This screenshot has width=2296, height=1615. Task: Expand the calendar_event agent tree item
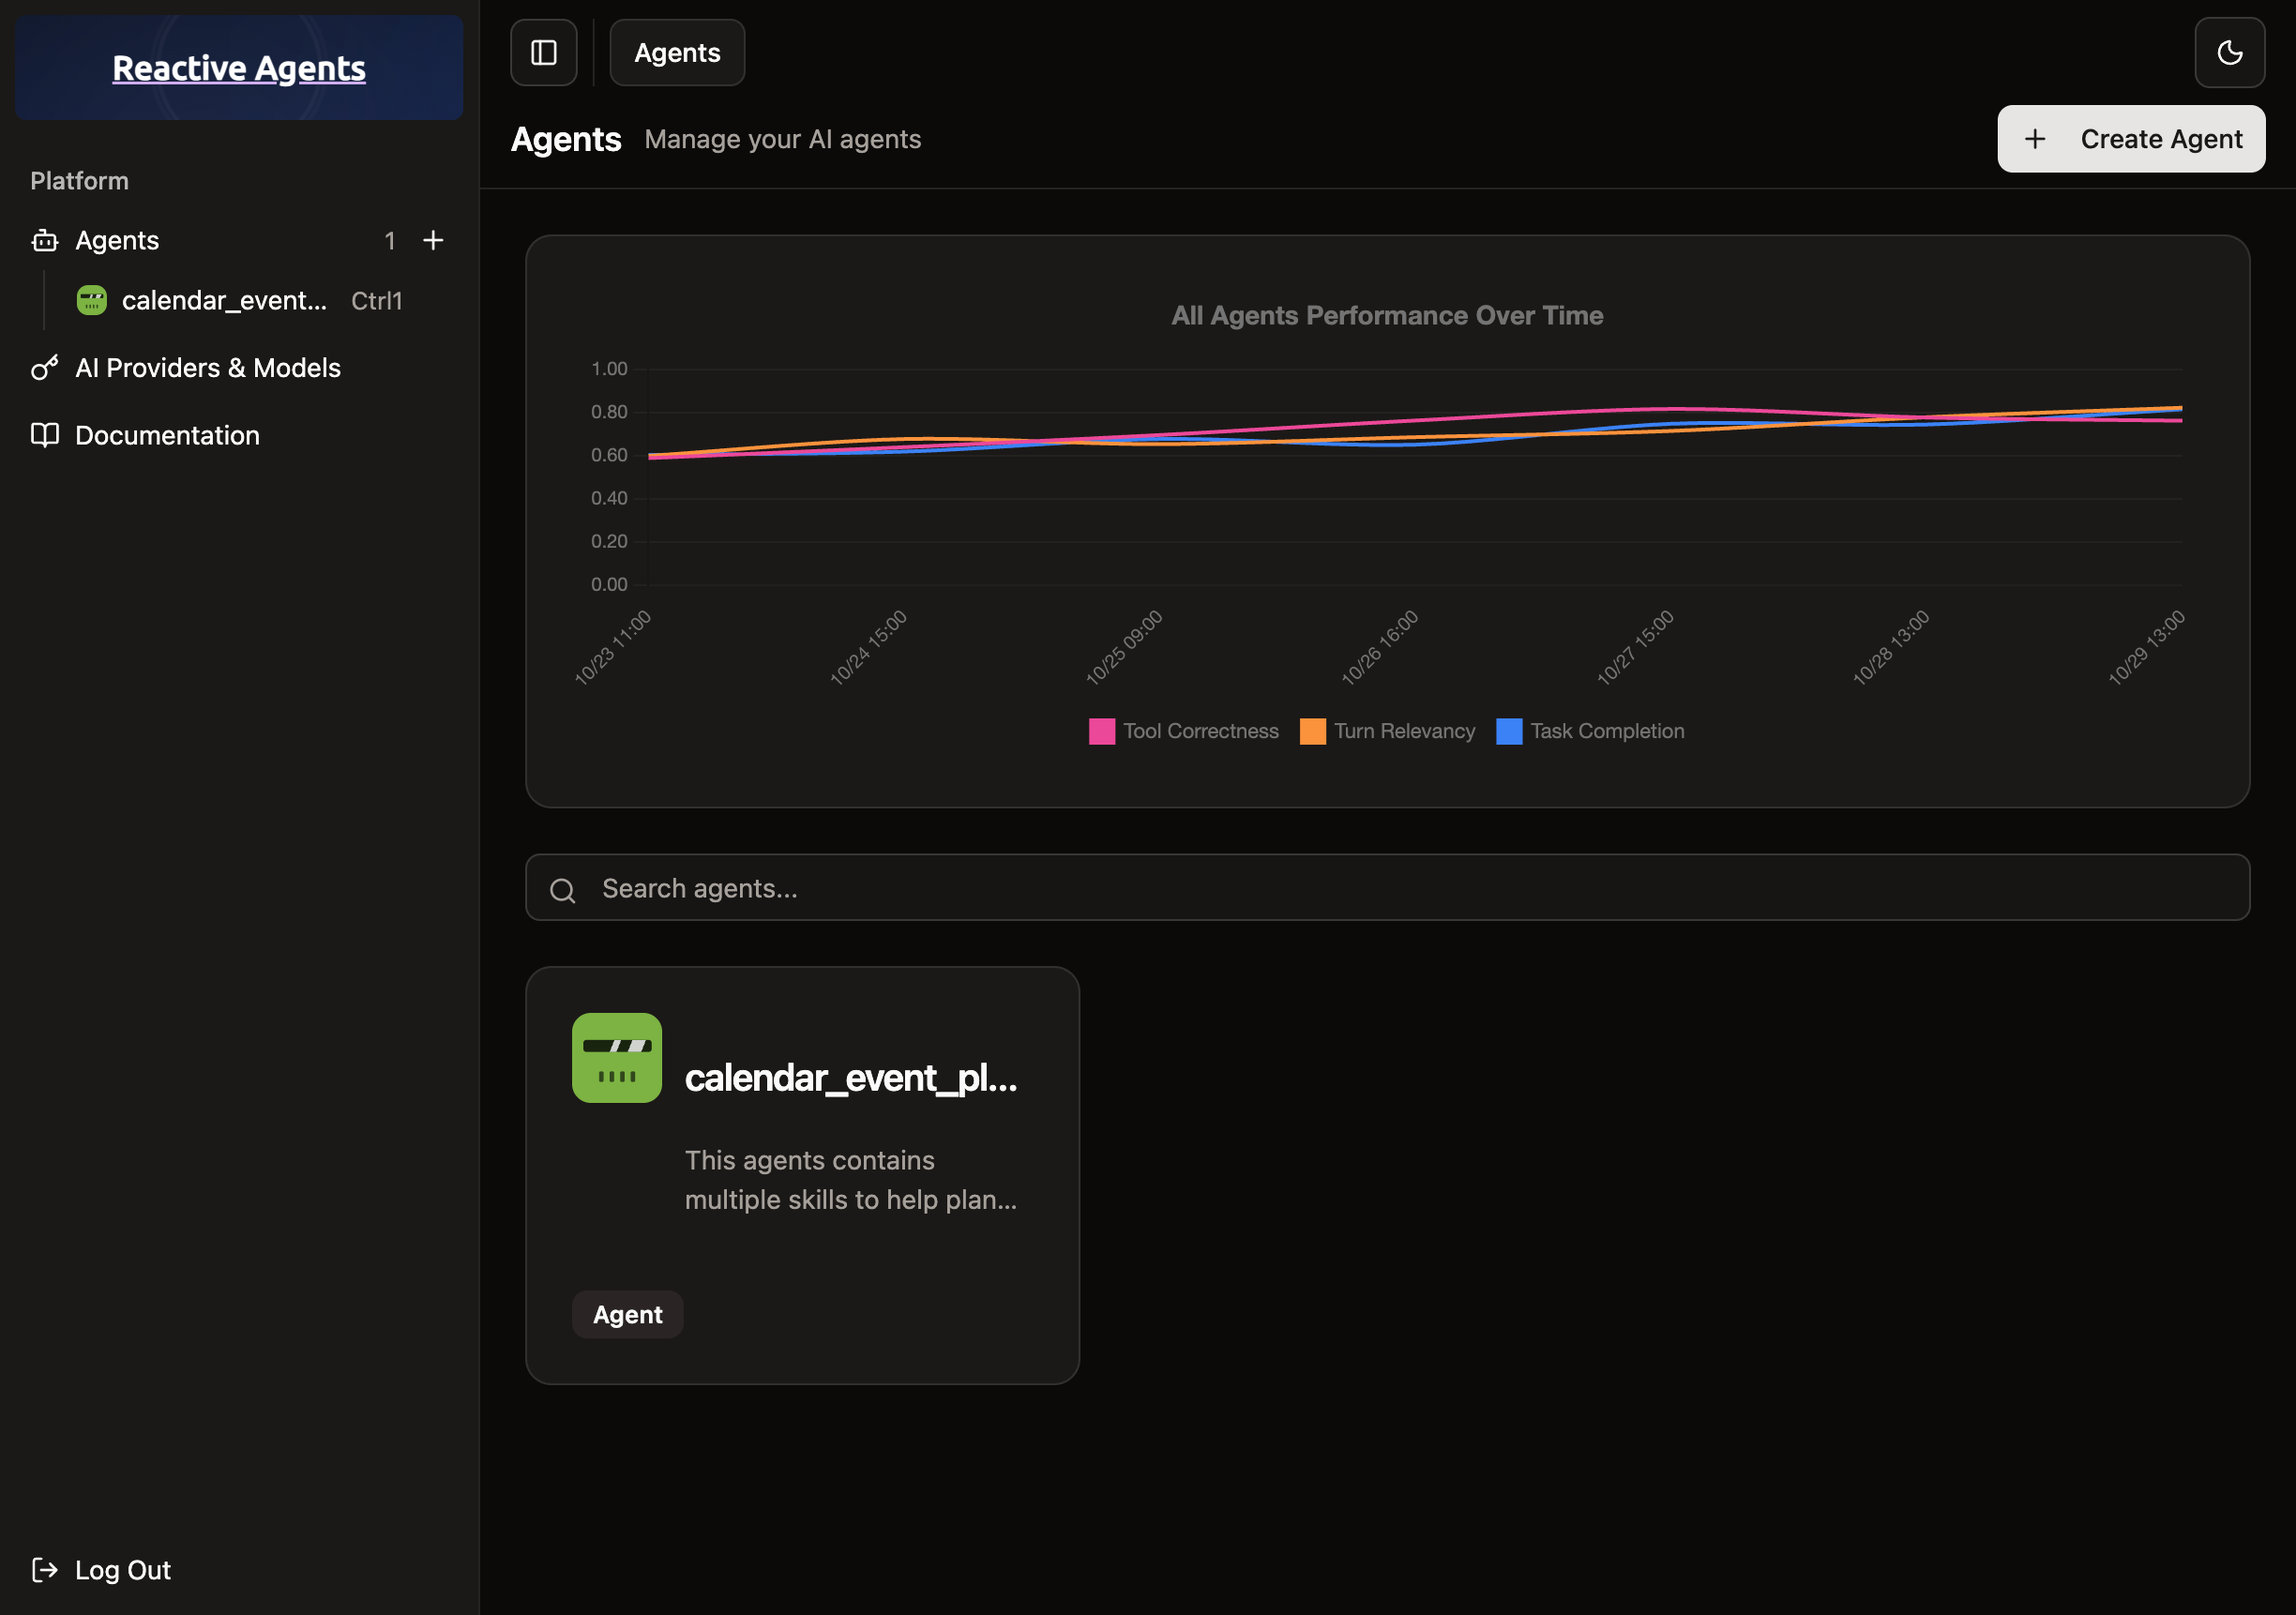tap(223, 299)
